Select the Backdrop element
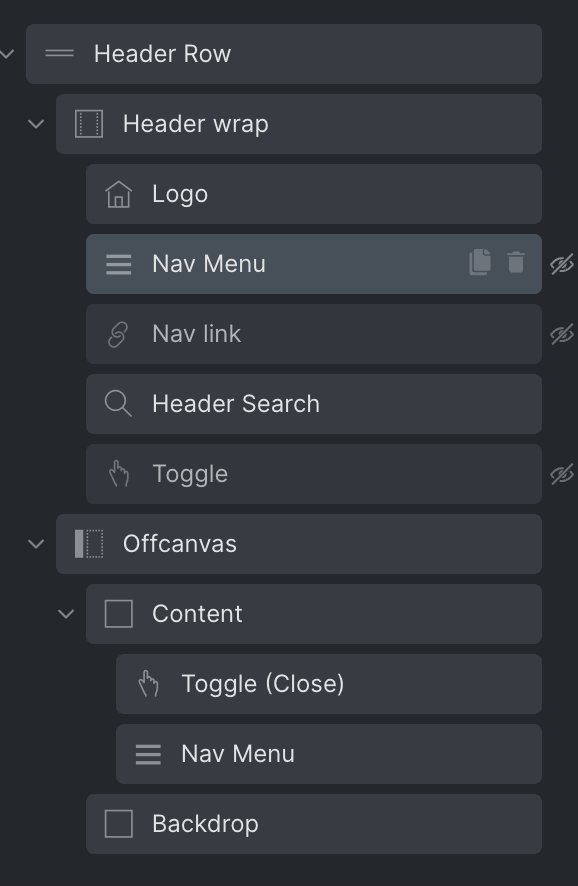This screenshot has height=886, width=578. pos(314,824)
